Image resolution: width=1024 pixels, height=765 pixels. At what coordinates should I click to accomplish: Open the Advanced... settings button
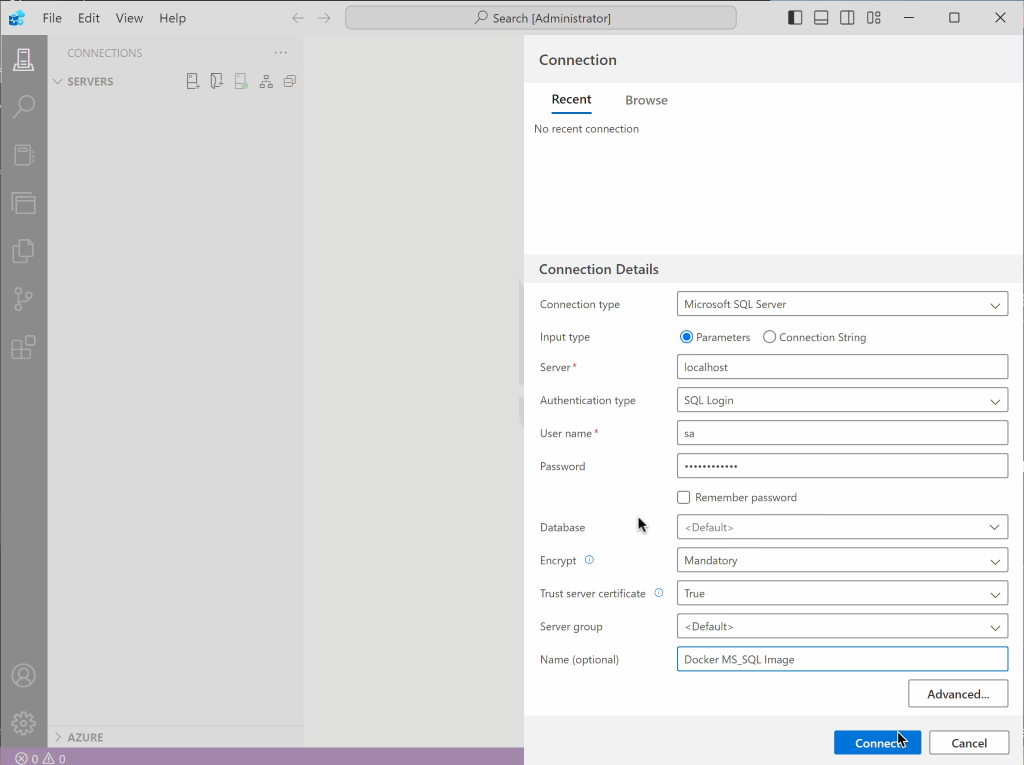(957, 694)
